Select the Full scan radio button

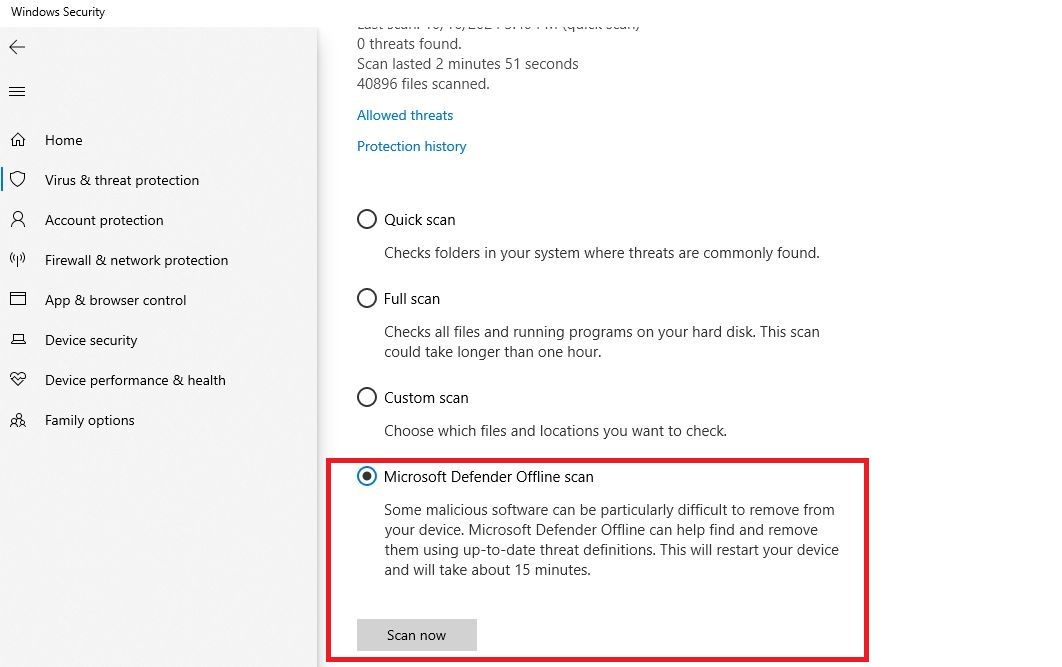pos(367,298)
